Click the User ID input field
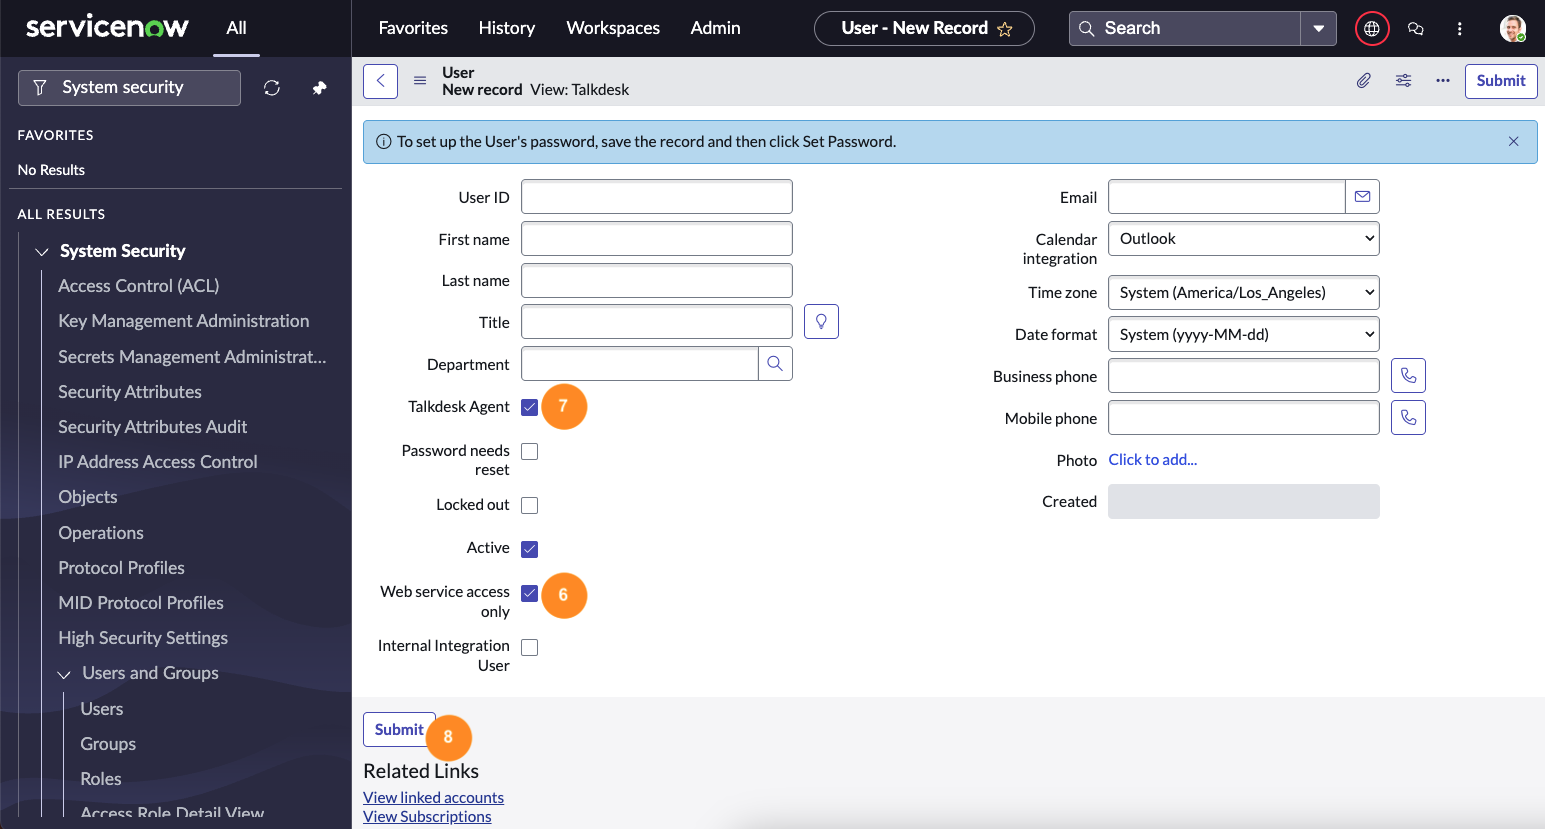The height and width of the screenshot is (829, 1545). pyautogui.click(x=657, y=197)
